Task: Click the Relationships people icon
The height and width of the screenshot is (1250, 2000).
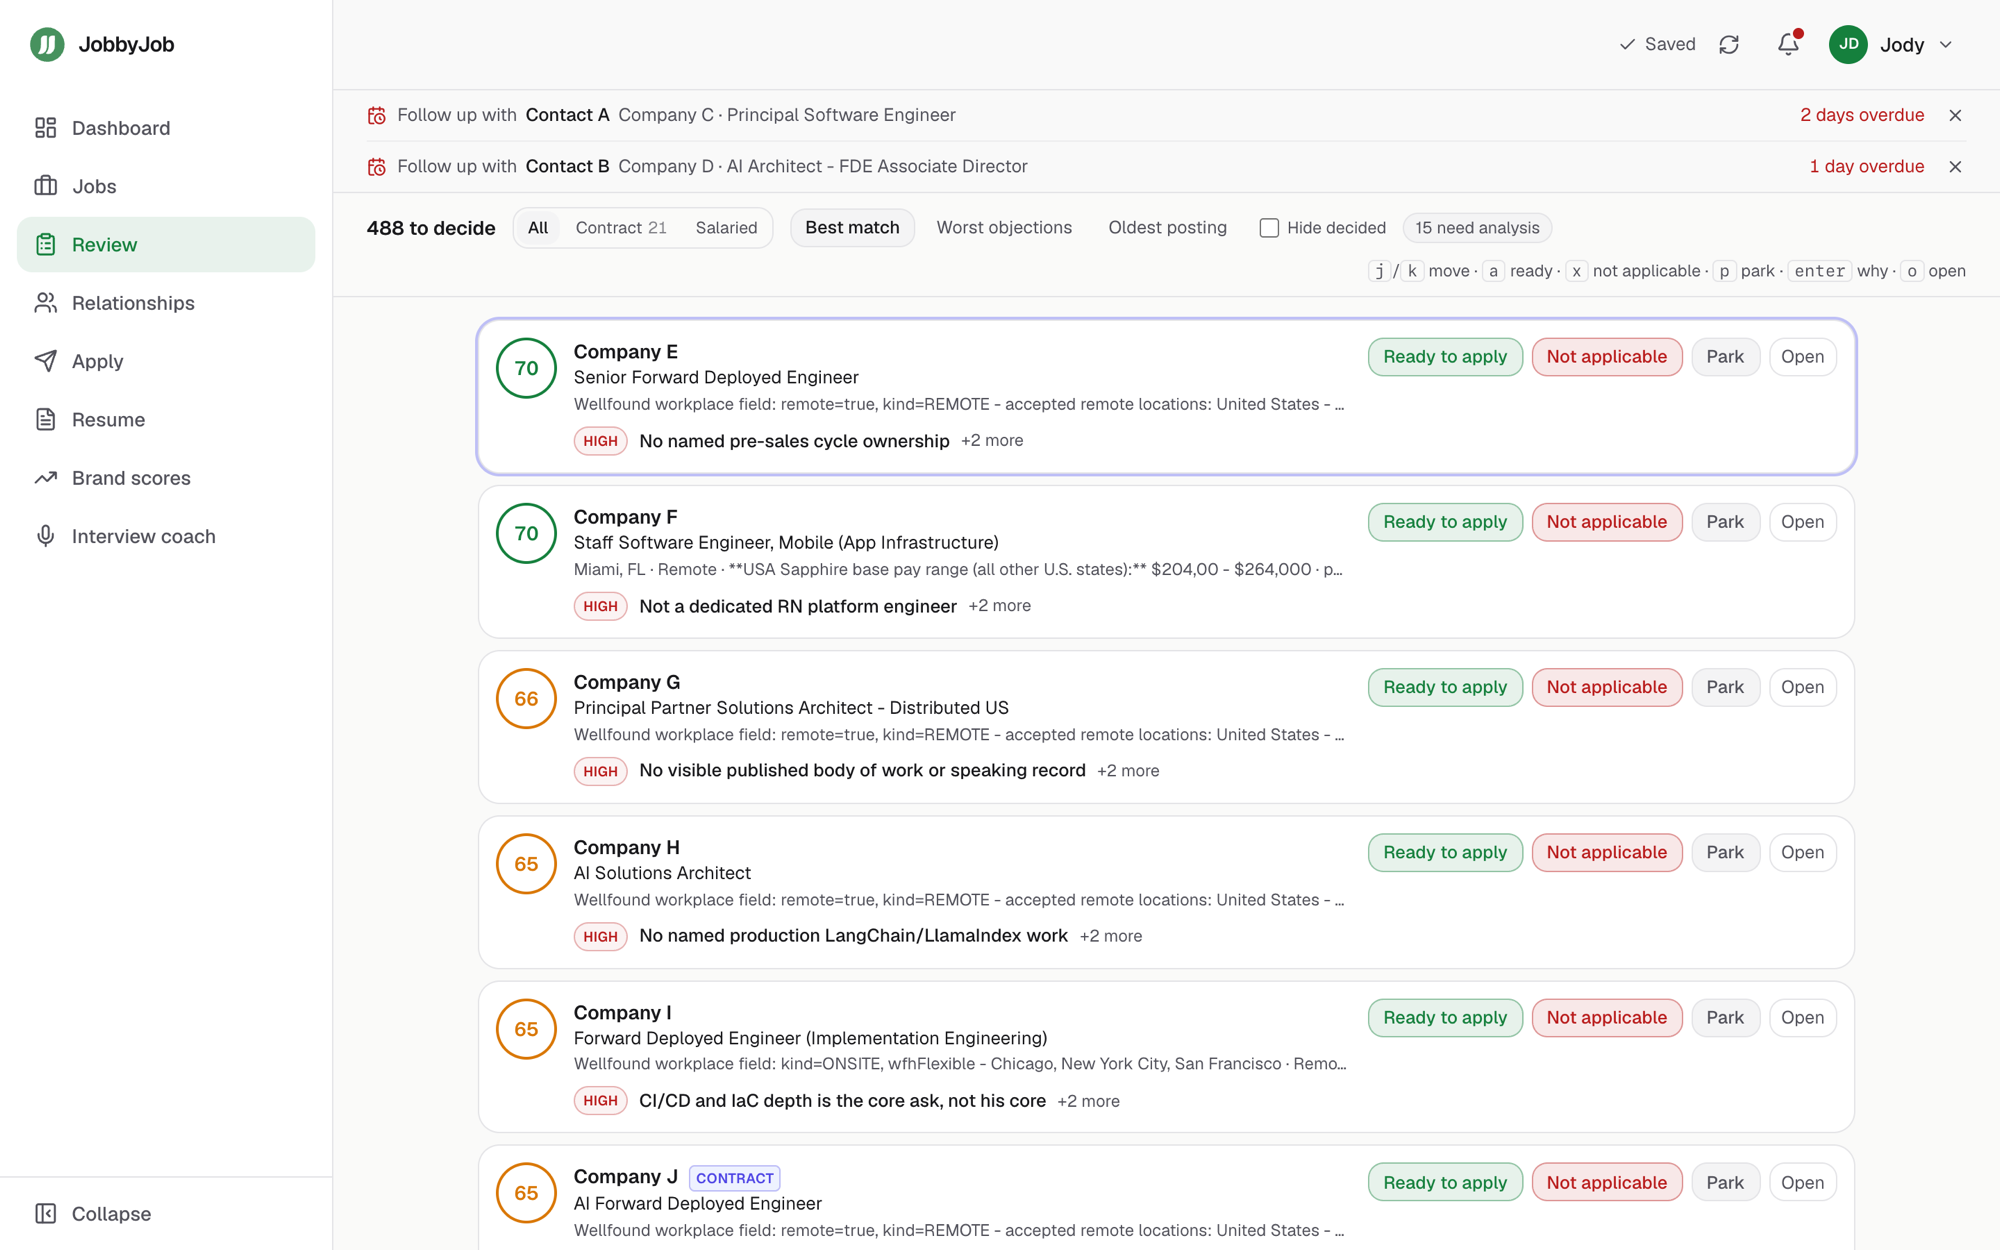Action: click(x=45, y=303)
